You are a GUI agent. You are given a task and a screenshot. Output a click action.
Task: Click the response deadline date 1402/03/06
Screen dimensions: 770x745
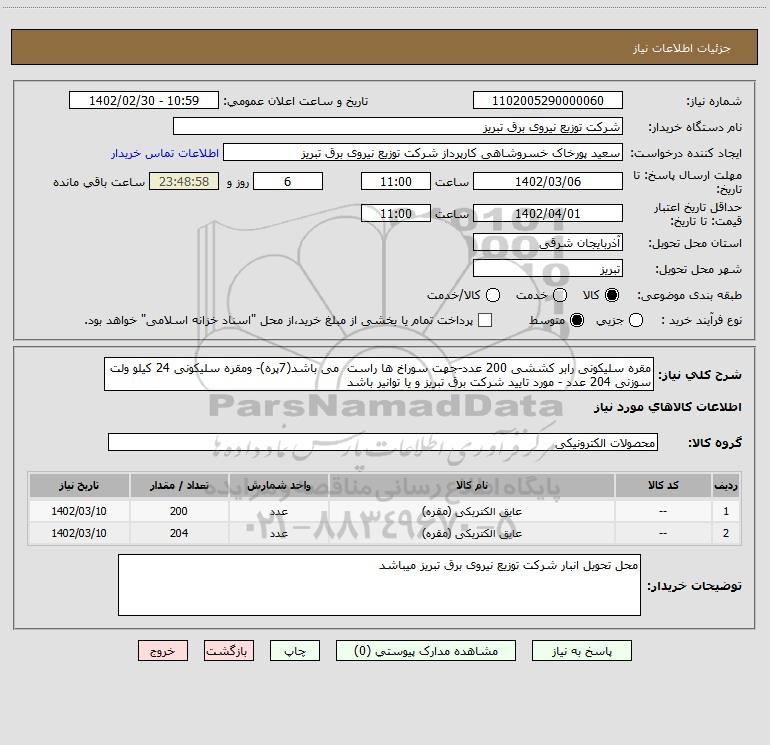[x=548, y=181]
